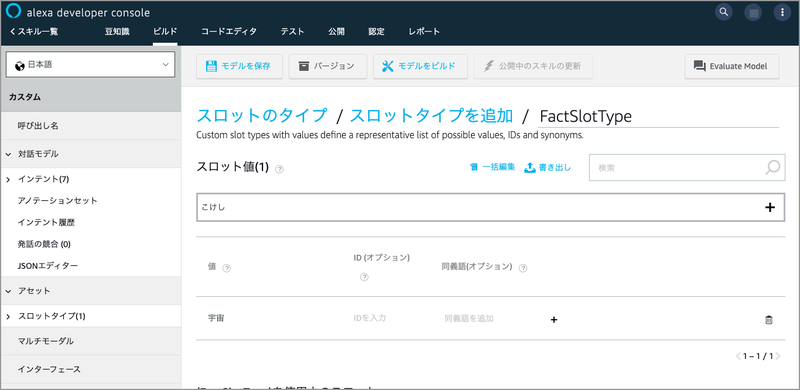The image size is (800, 390).
Task: Click 一括編集 bulk edit link
Action: pyautogui.click(x=492, y=167)
